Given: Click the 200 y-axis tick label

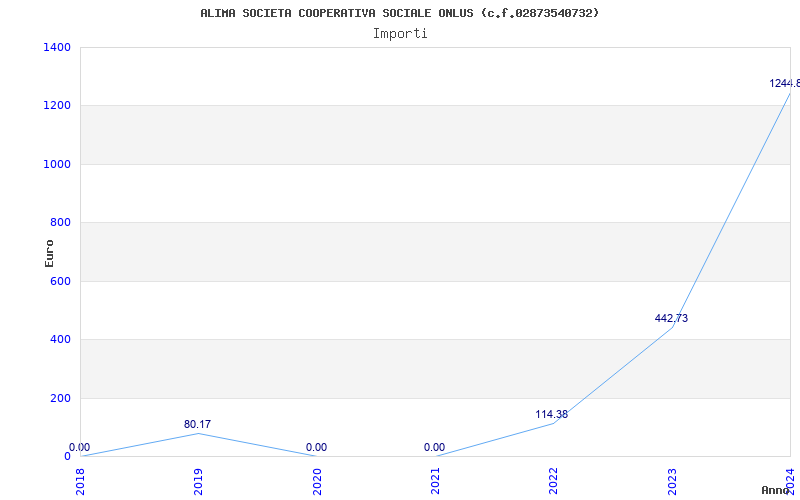Looking at the screenshot, I should click(60, 398).
